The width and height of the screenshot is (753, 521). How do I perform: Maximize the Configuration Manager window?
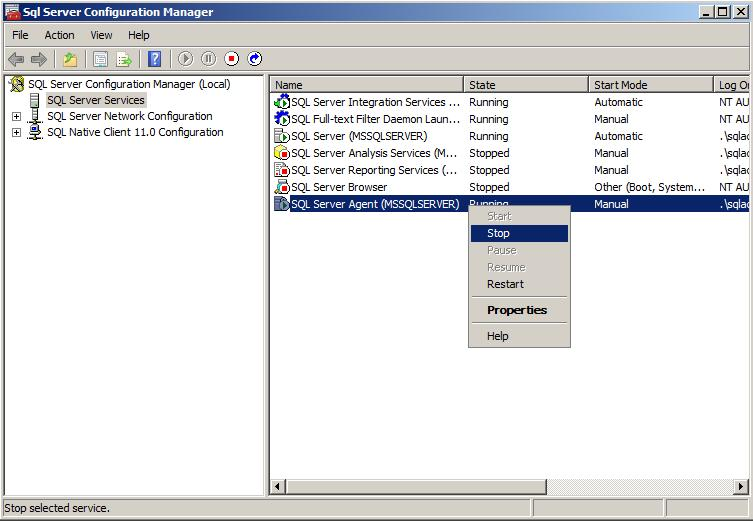[x=722, y=12]
